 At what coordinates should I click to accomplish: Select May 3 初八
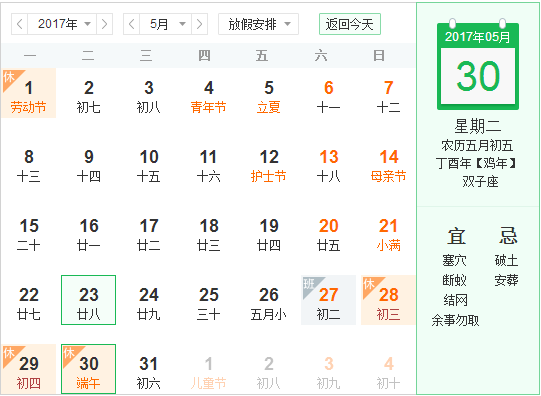pyautogui.click(x=149, y=93)
